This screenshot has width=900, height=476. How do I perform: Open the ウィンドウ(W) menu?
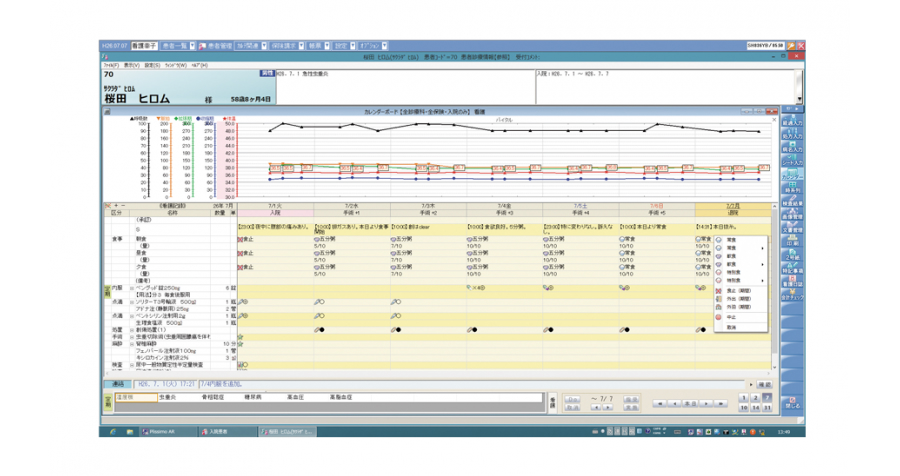pos(176,65)
